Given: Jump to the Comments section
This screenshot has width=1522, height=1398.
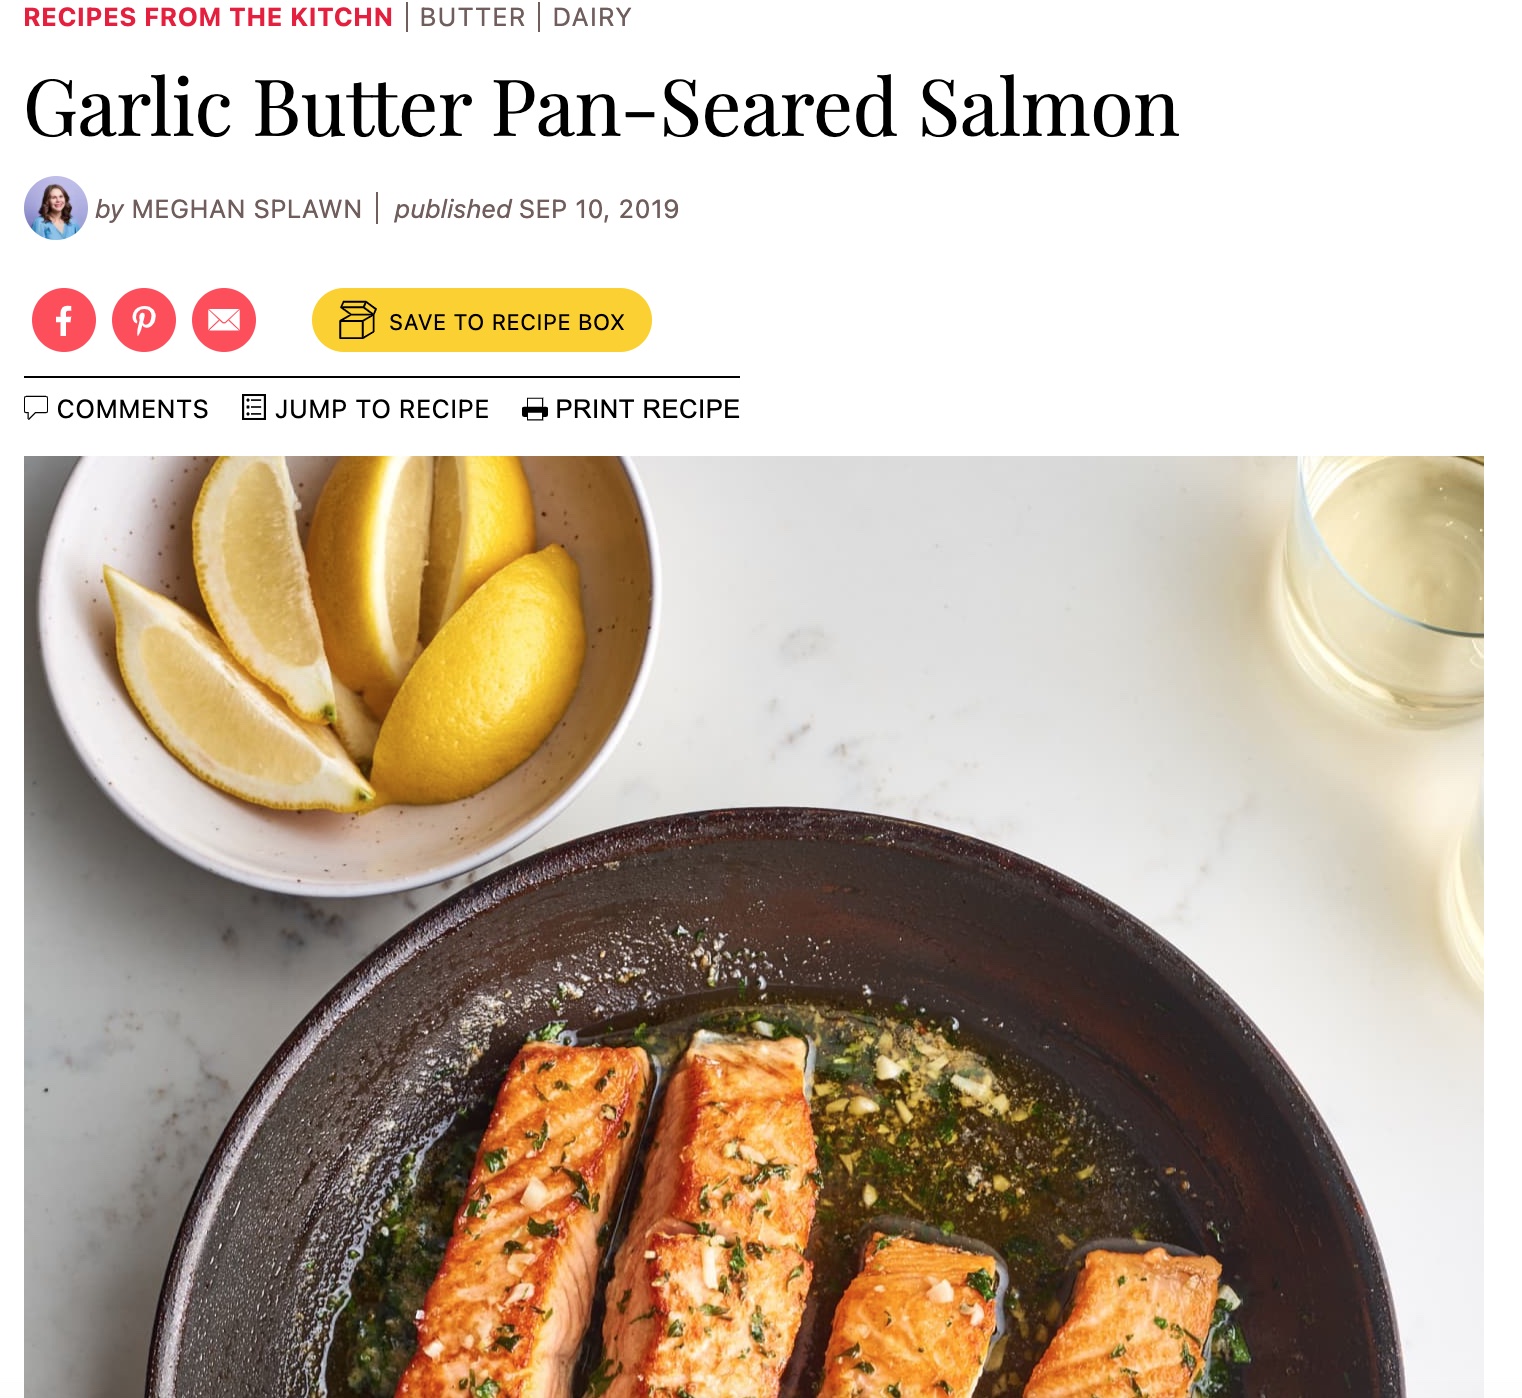Looking at the screenshot, I should coord(133,409).
